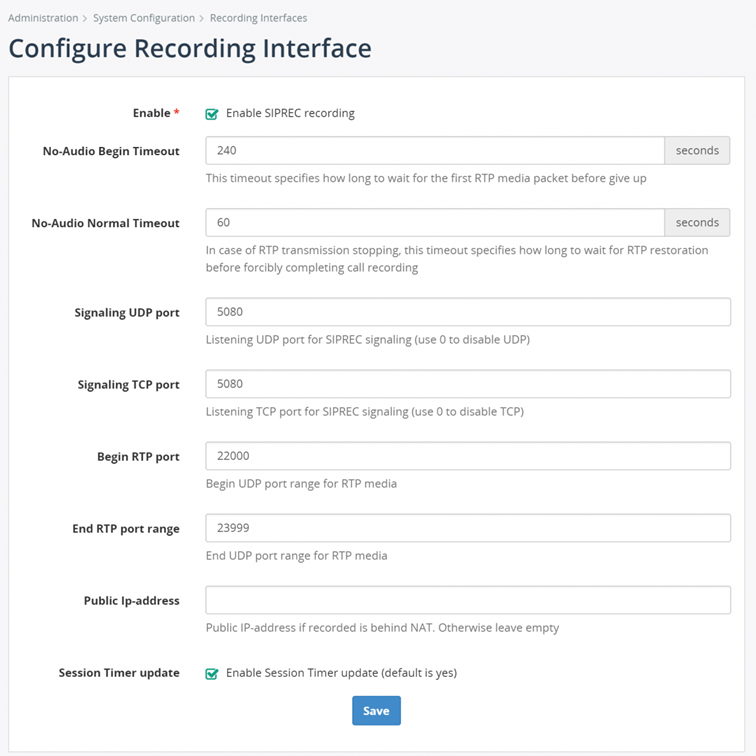Click the 'End RTP port range' label
The width and height of the screenshot is (756, 756).
click(126, 529)
